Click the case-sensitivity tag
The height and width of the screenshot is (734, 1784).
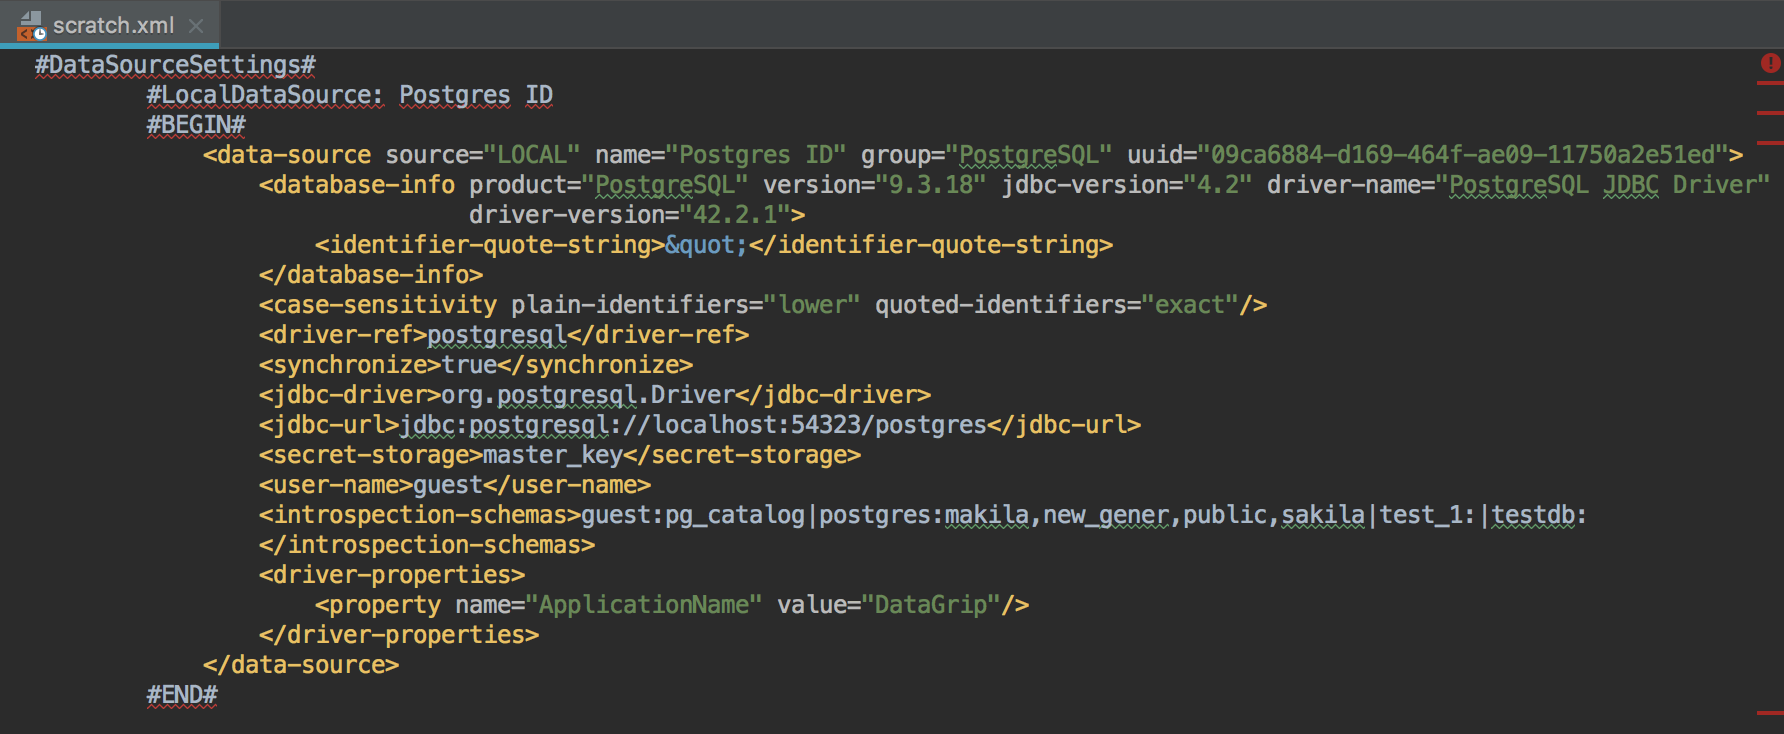coord(378,305)
